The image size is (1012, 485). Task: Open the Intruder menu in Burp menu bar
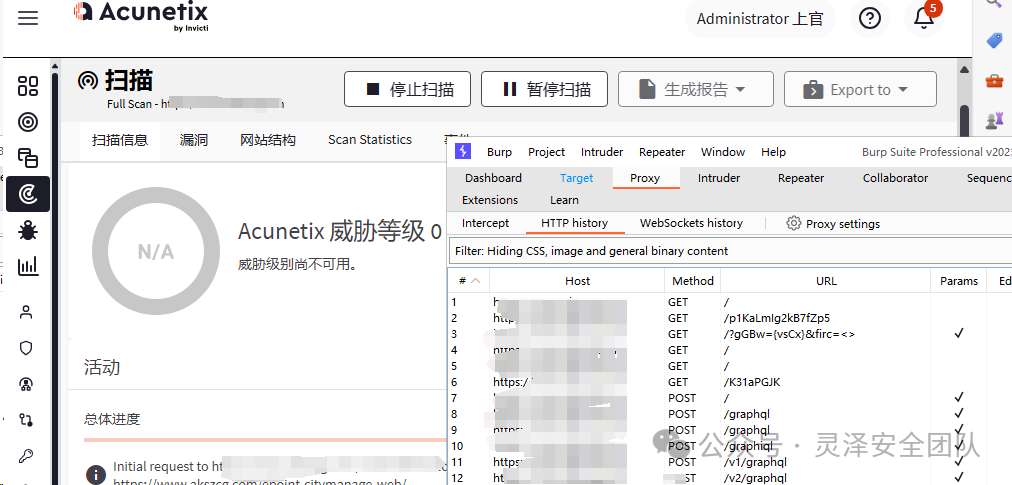click(x=602, y=152)
